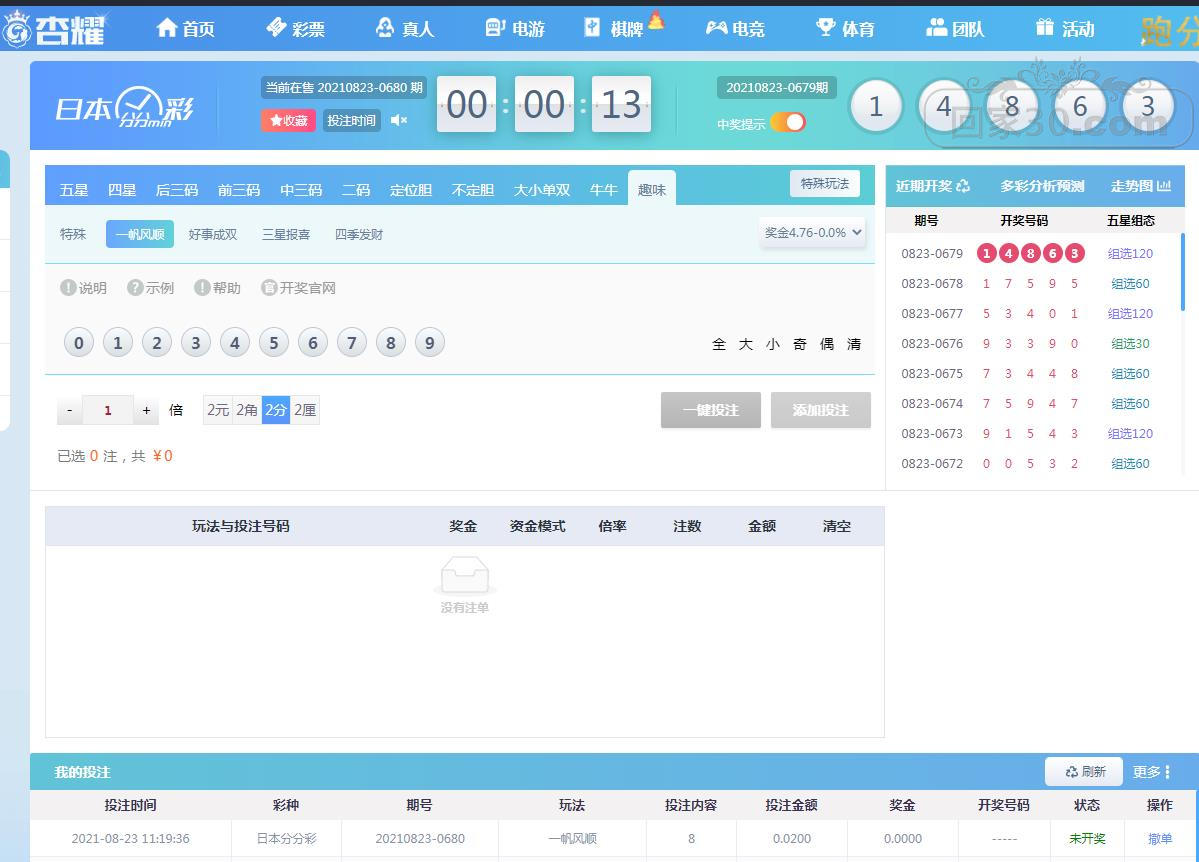Click the home icon in the navigation bar
Image resolution: width=1199 pixels, height=862 pixels.
(x=167, y=28)
